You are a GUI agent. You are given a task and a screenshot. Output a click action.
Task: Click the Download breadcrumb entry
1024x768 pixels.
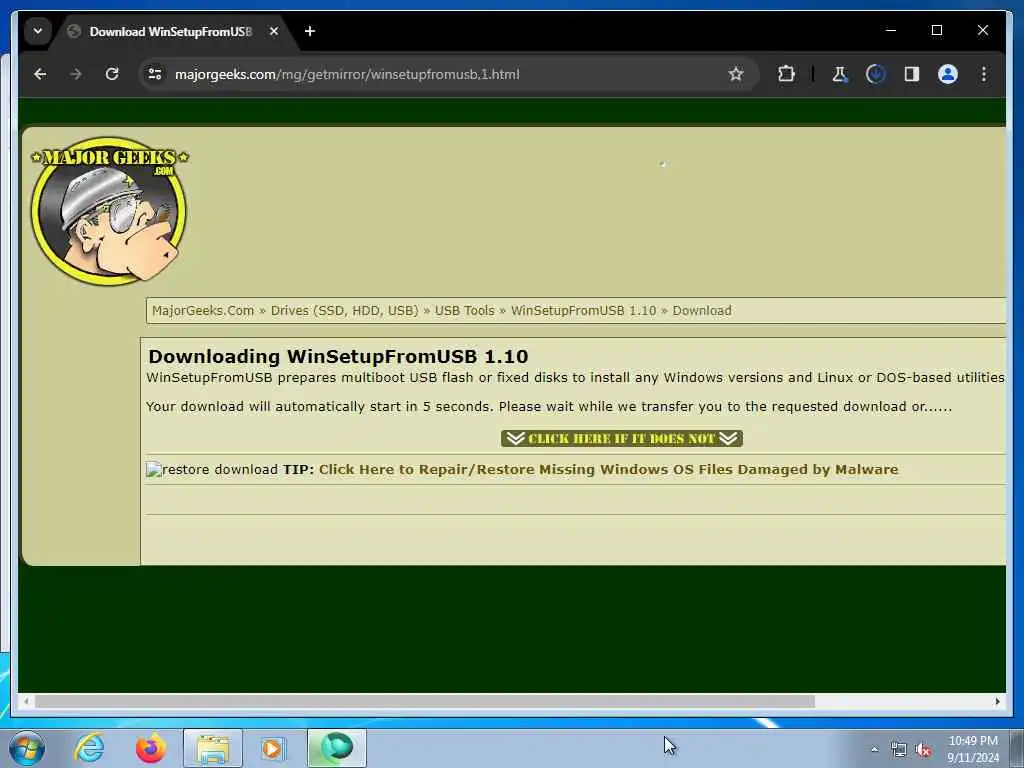702,311
